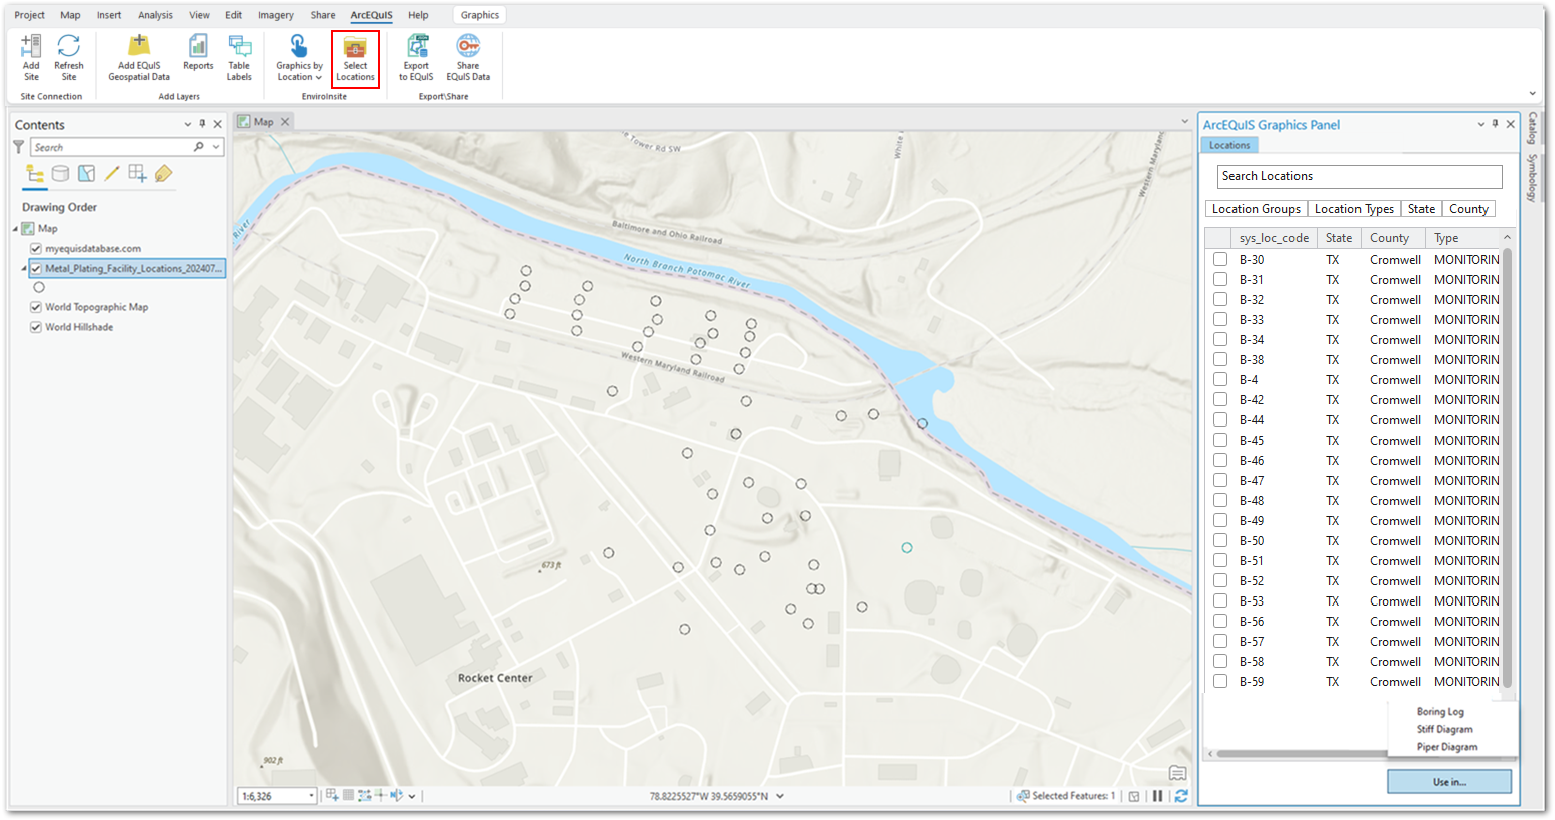Screen dimensions: 1555x820
Task: Click the Contents filter funnel icon
Action: pyautogui.click(x=19, y=147)
